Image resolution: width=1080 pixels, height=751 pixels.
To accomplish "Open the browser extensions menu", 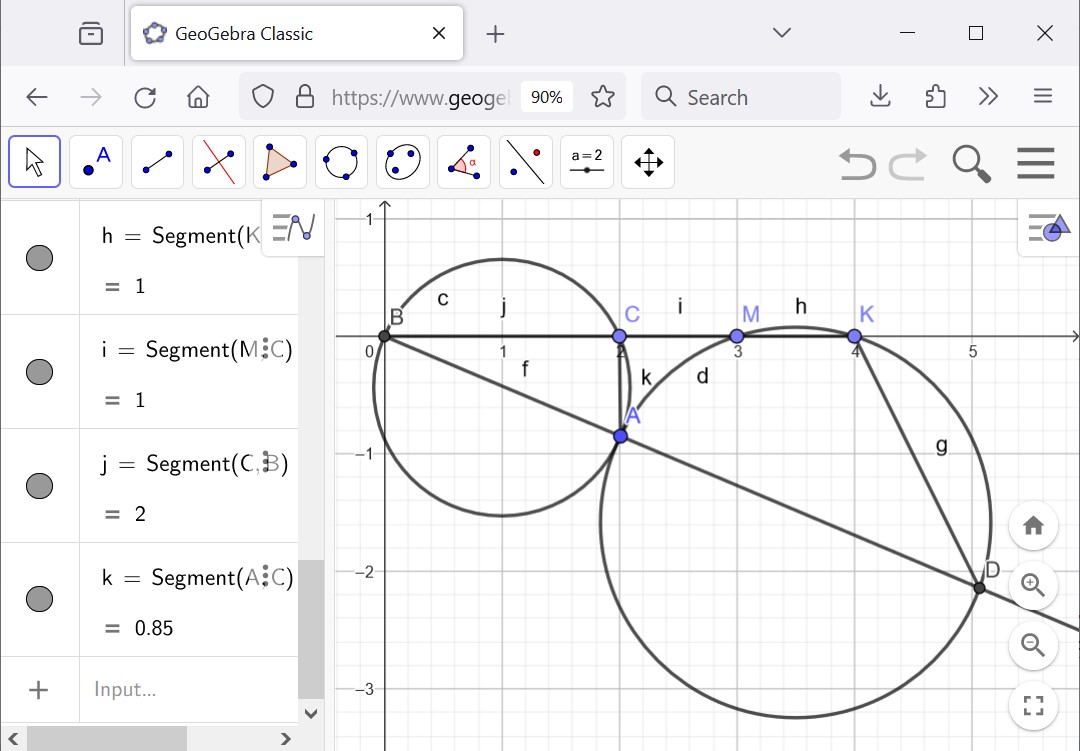I will 935,96.
